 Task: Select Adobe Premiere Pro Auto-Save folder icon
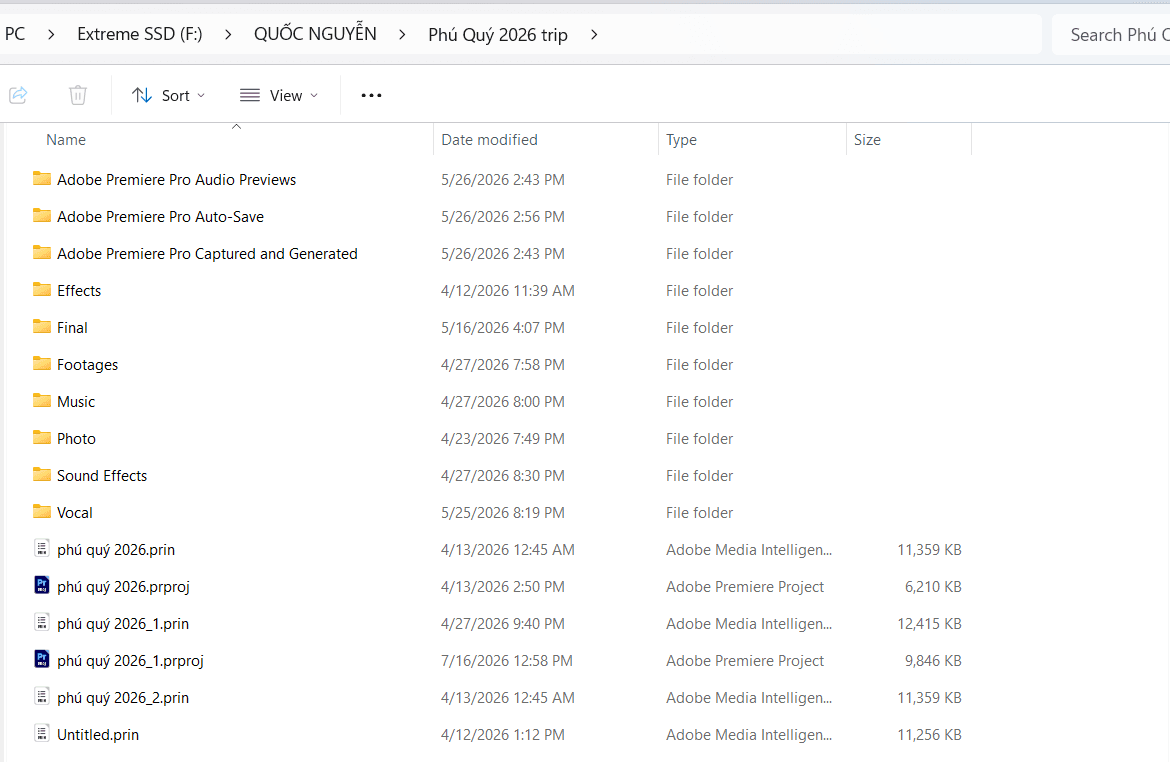point(42,216)
